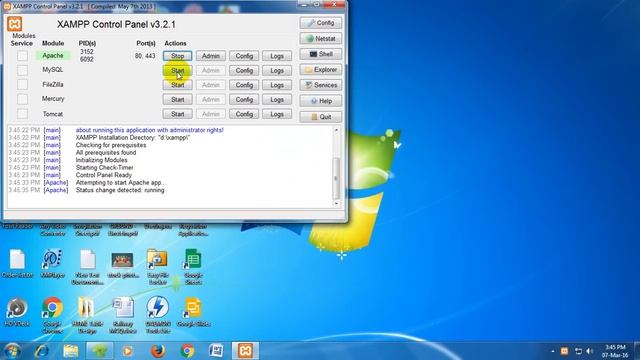Image resolution: width=640 pixels, height=360 pixels.
Task: Open Apache Admin page
Action: coord(211,56)
